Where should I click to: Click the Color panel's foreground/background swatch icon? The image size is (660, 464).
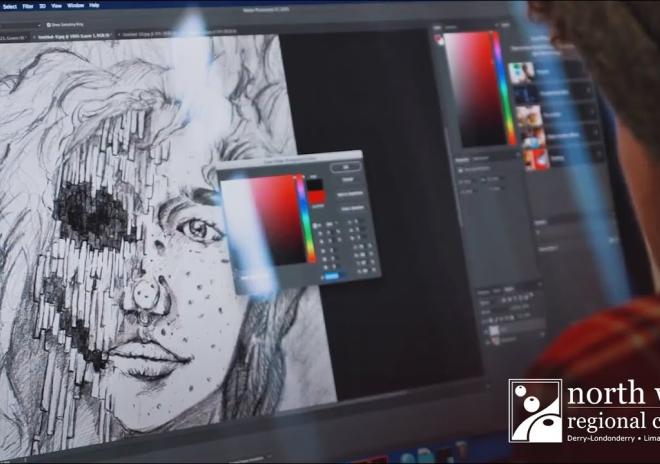pos(439,41)
